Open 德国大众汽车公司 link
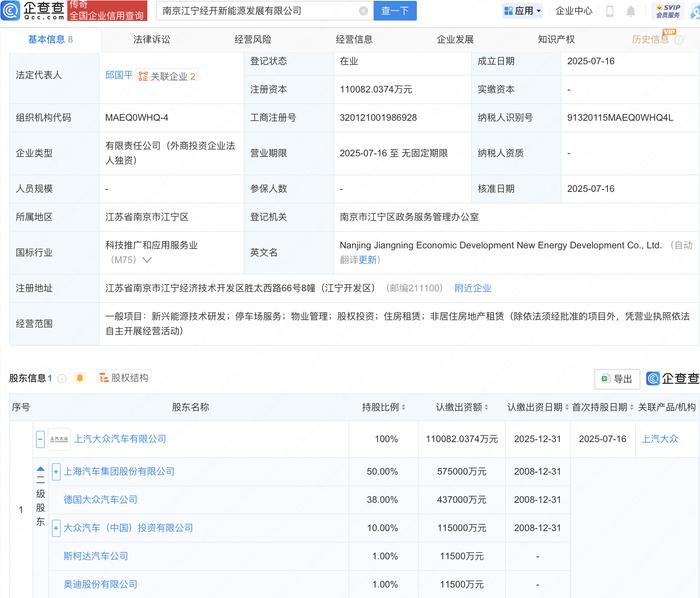 pos(100,499)
